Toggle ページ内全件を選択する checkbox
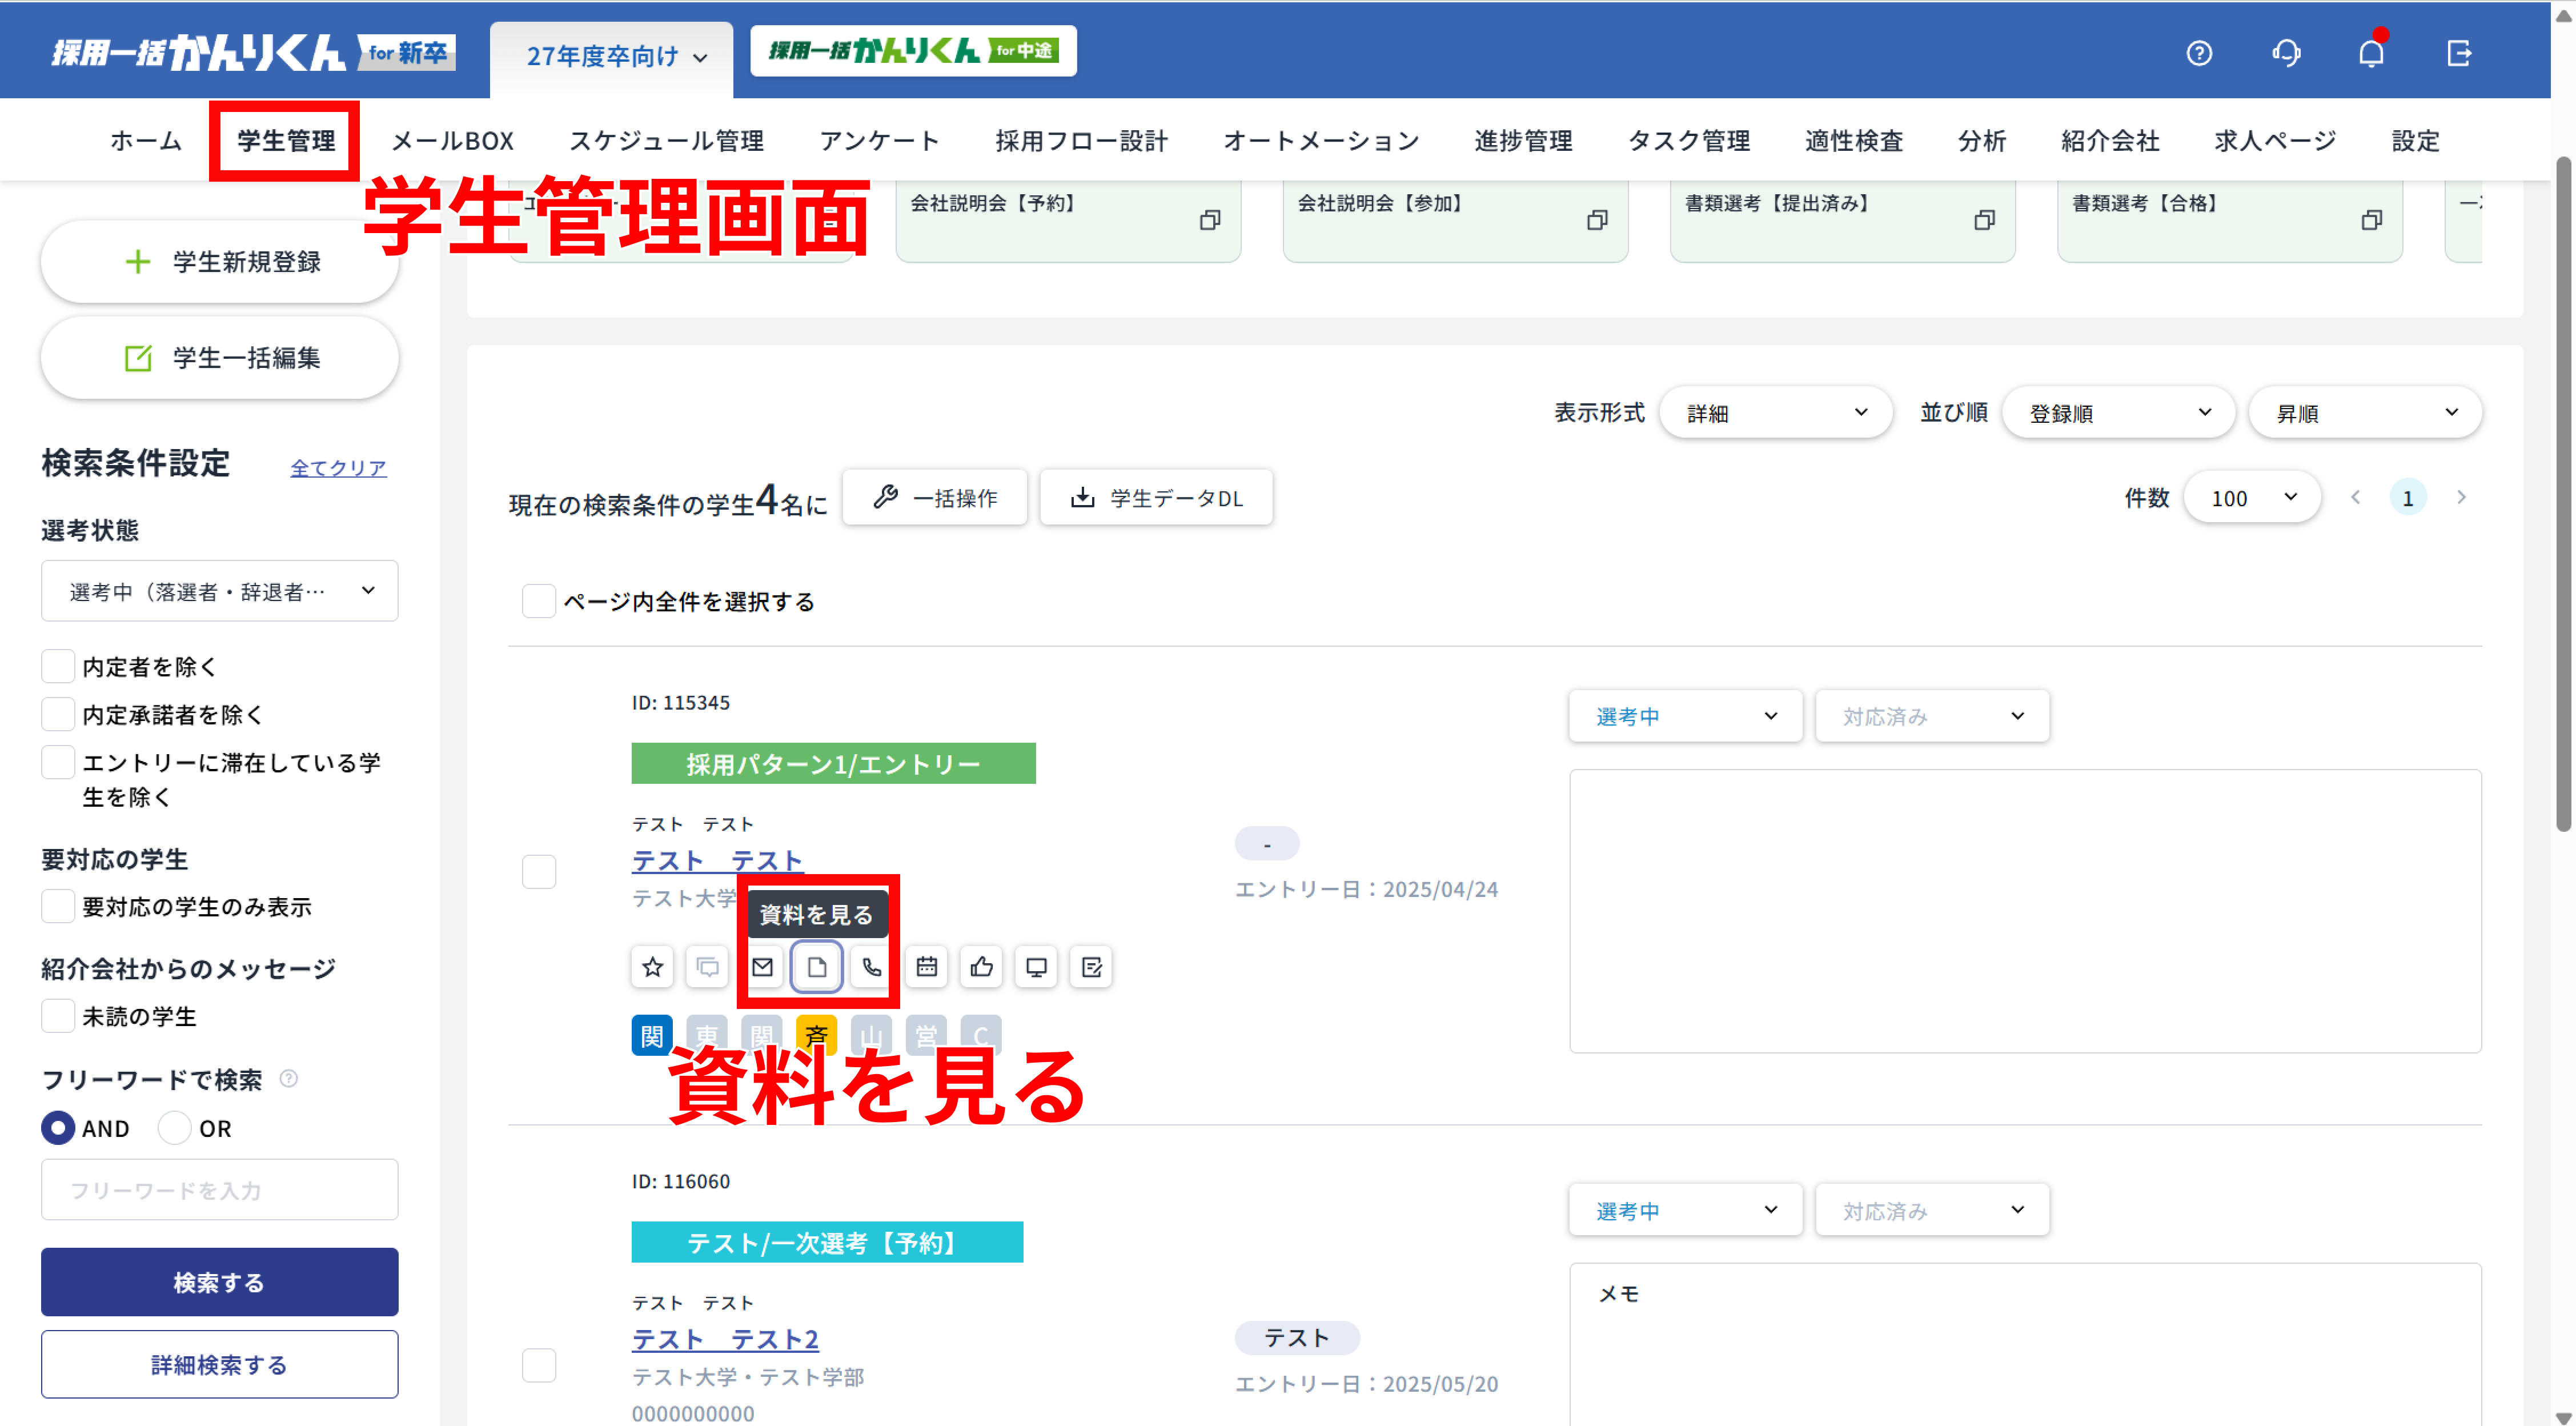This screenshot has width=2576, height=1426. 539,601
